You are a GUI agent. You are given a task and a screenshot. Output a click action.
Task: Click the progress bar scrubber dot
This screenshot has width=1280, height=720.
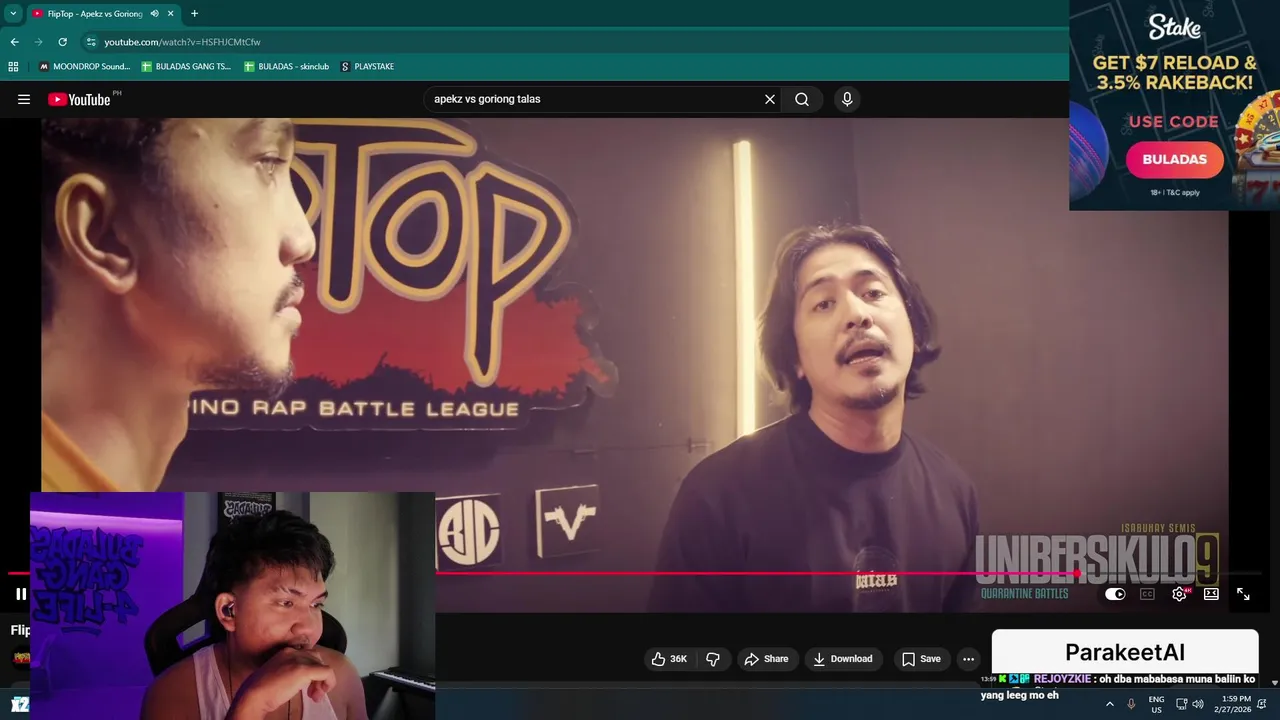pyautogui.click(x=1079, y=574)
